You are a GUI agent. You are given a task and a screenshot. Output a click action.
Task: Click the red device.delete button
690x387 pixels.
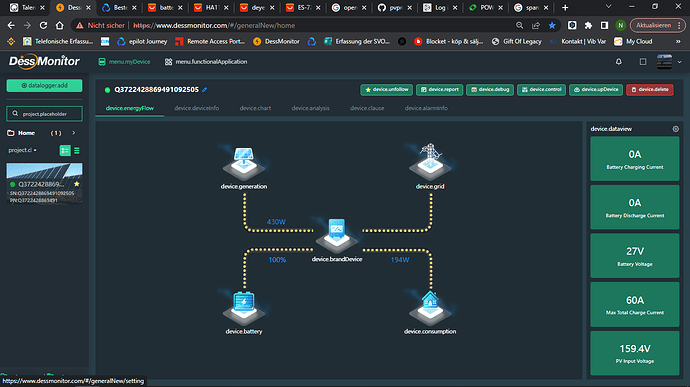click(650, 89)
